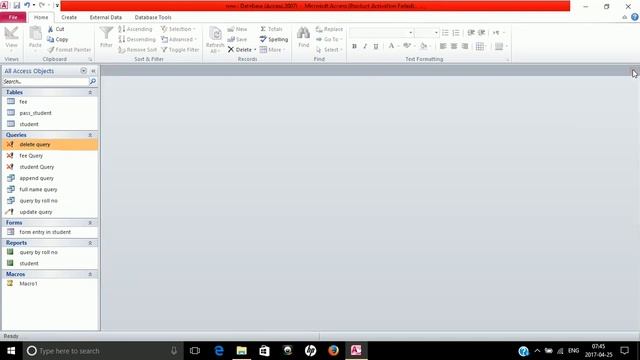Click the Save icon in quick access toolbar

click(17, 6)
